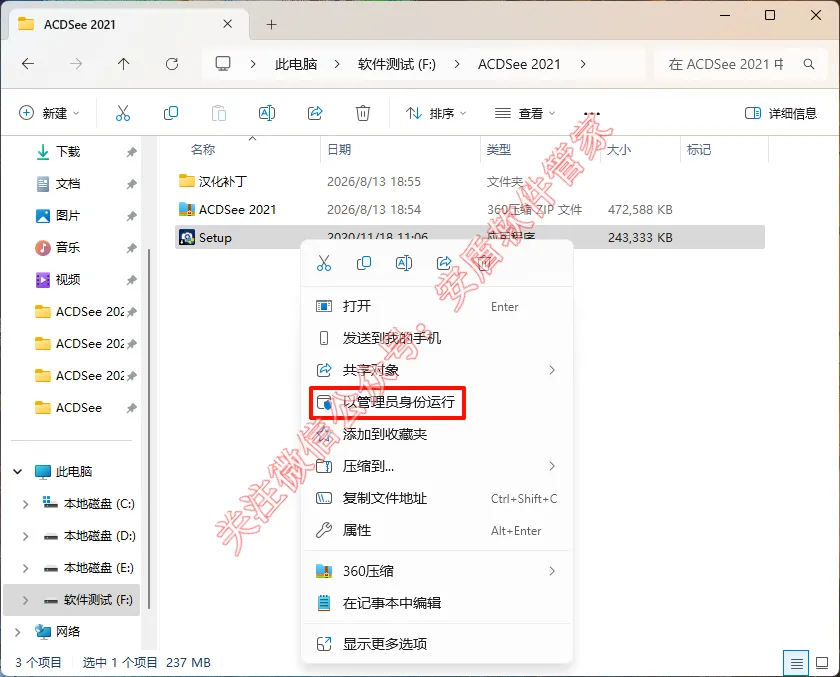Sort by the 名称 column header

pos(202,149)
